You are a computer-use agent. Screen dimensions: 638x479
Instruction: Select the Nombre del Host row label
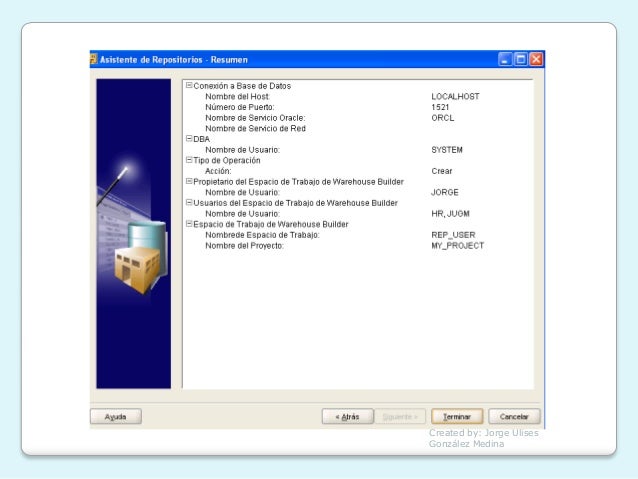(x=237, y=96)
